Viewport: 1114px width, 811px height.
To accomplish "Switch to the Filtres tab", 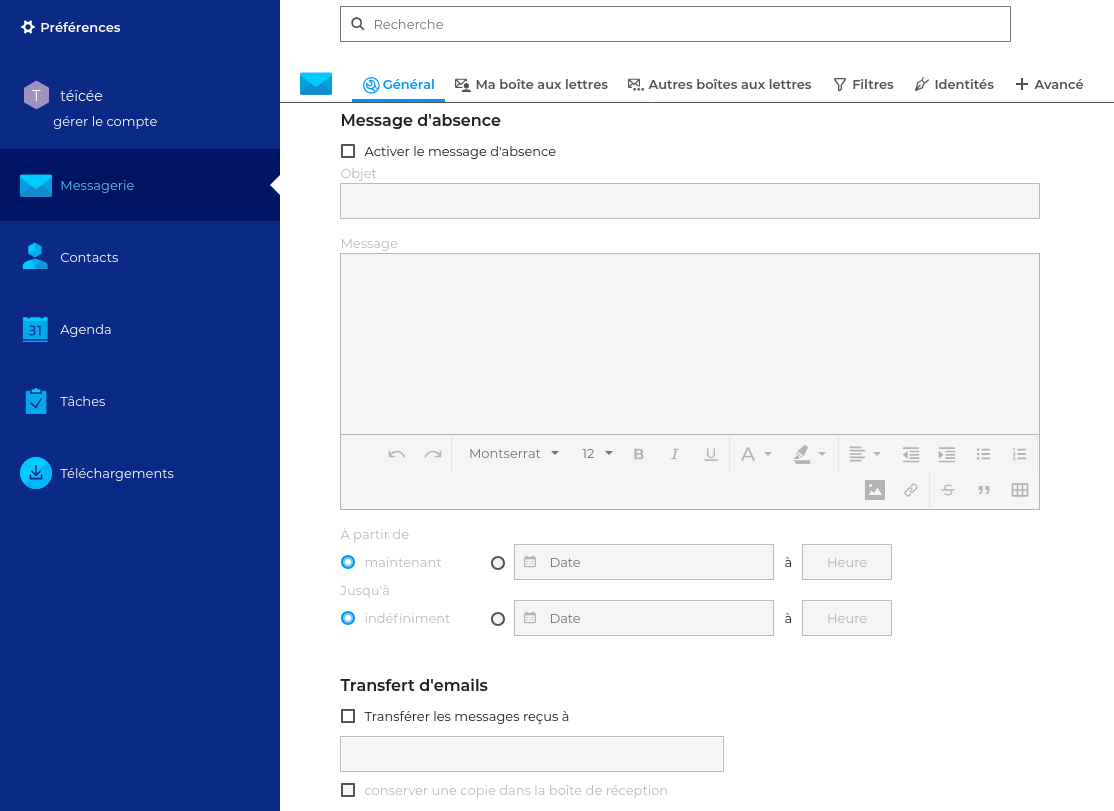I will [x=863, y=85].
